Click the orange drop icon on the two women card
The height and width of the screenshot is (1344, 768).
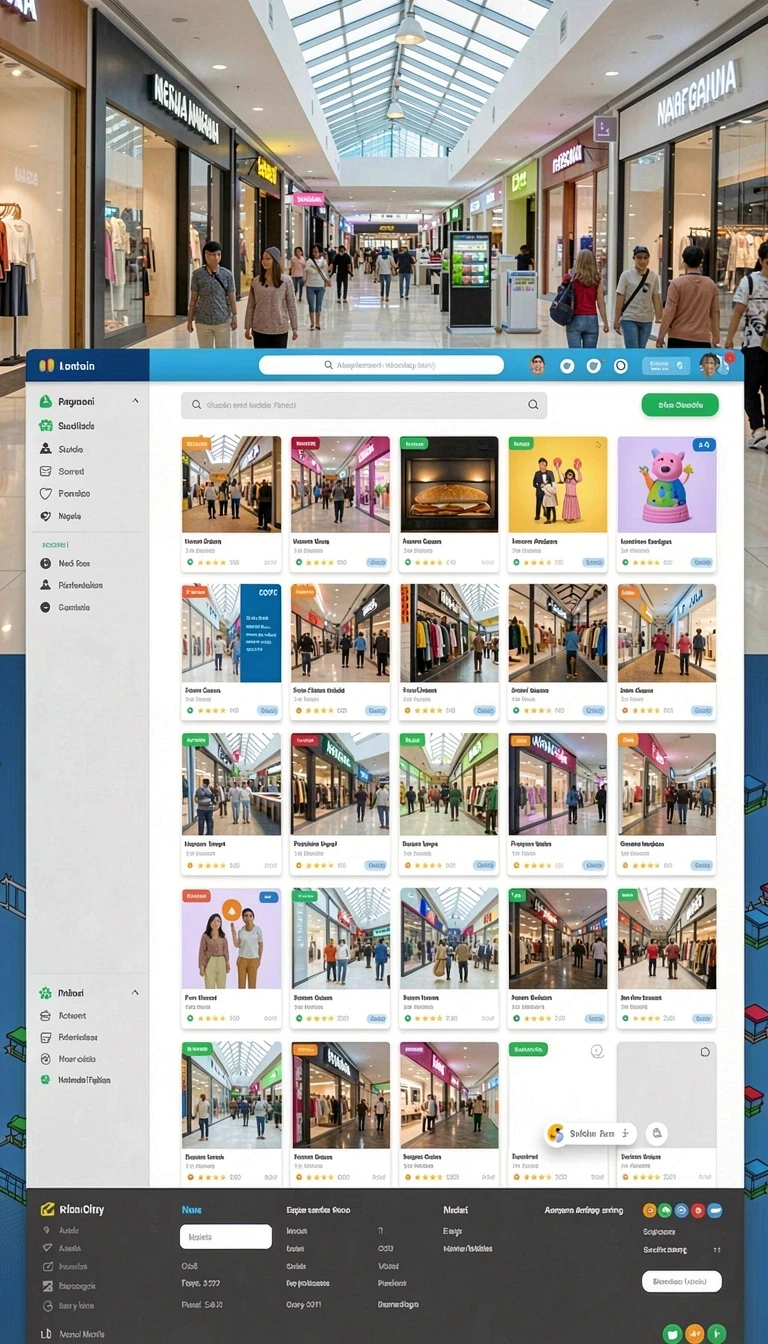(x=232, y=910)
